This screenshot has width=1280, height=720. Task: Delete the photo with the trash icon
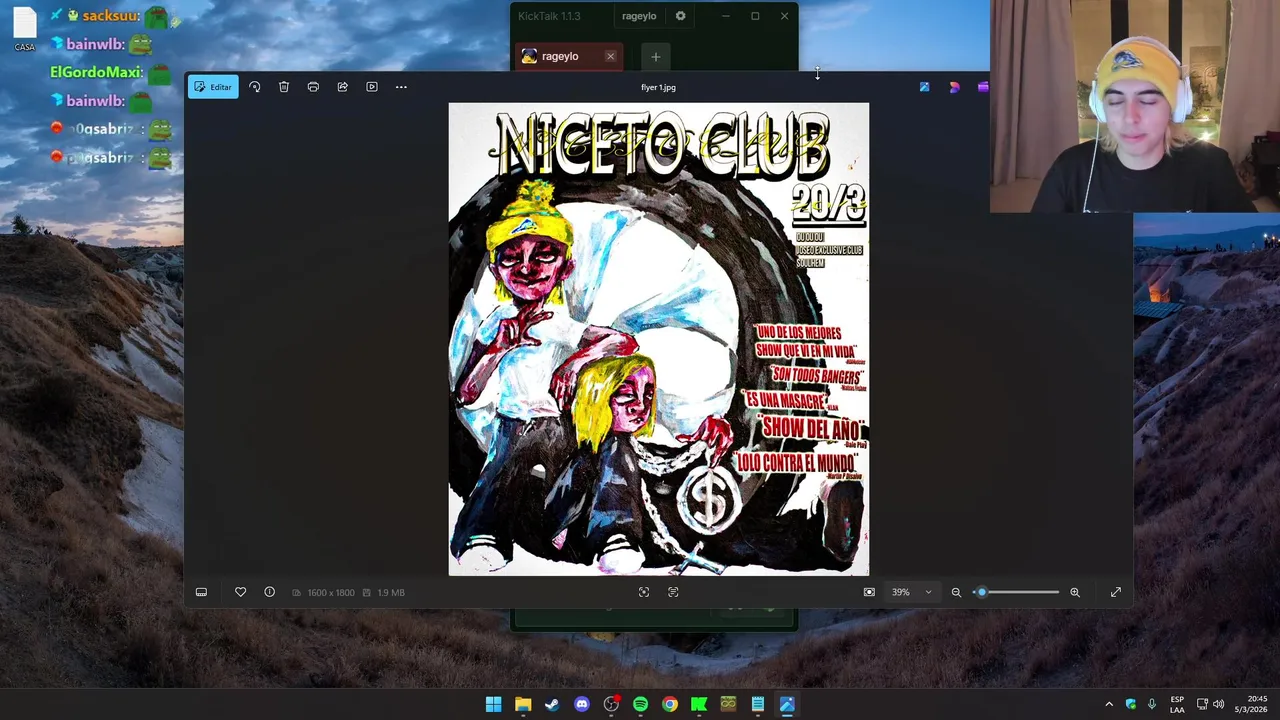284,87
